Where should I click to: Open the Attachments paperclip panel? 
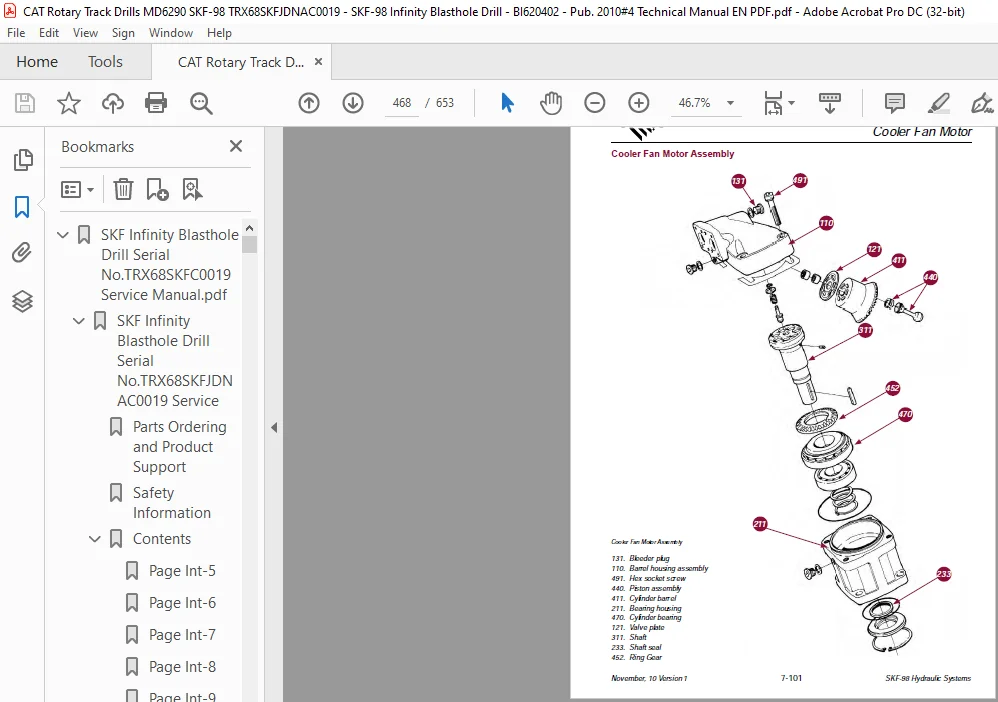point(22,253)
